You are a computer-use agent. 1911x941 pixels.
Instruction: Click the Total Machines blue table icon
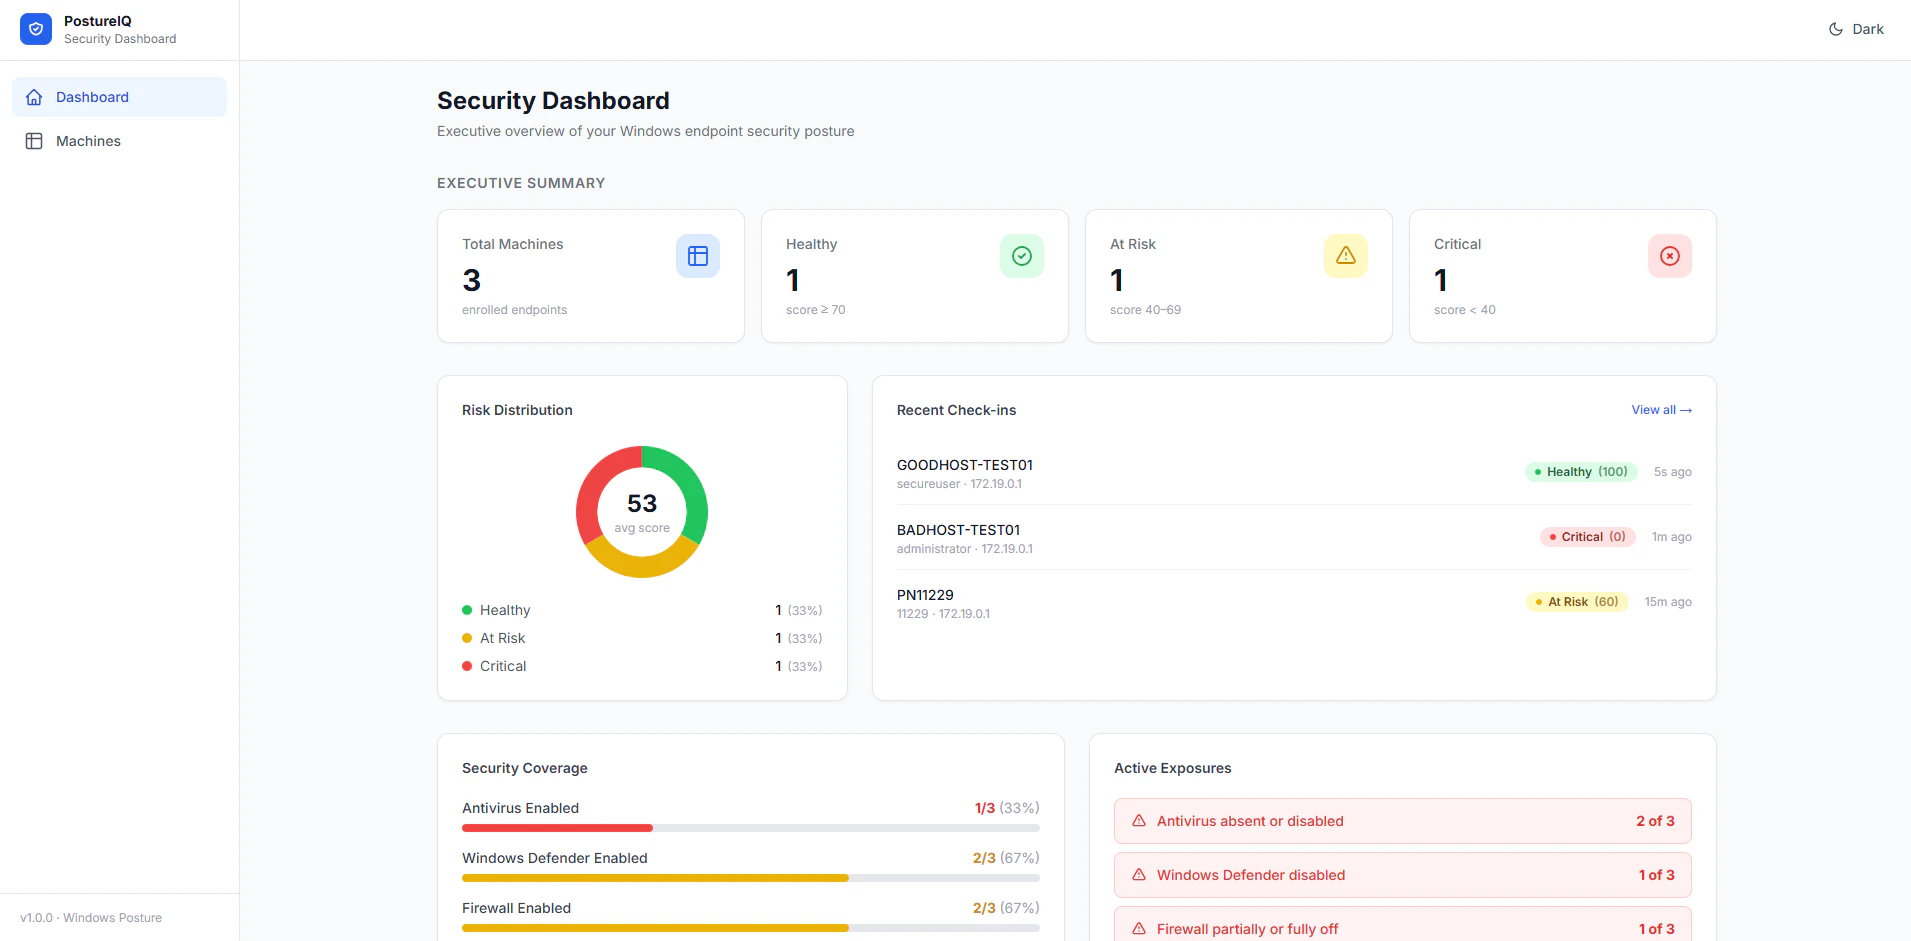(698, 256)
